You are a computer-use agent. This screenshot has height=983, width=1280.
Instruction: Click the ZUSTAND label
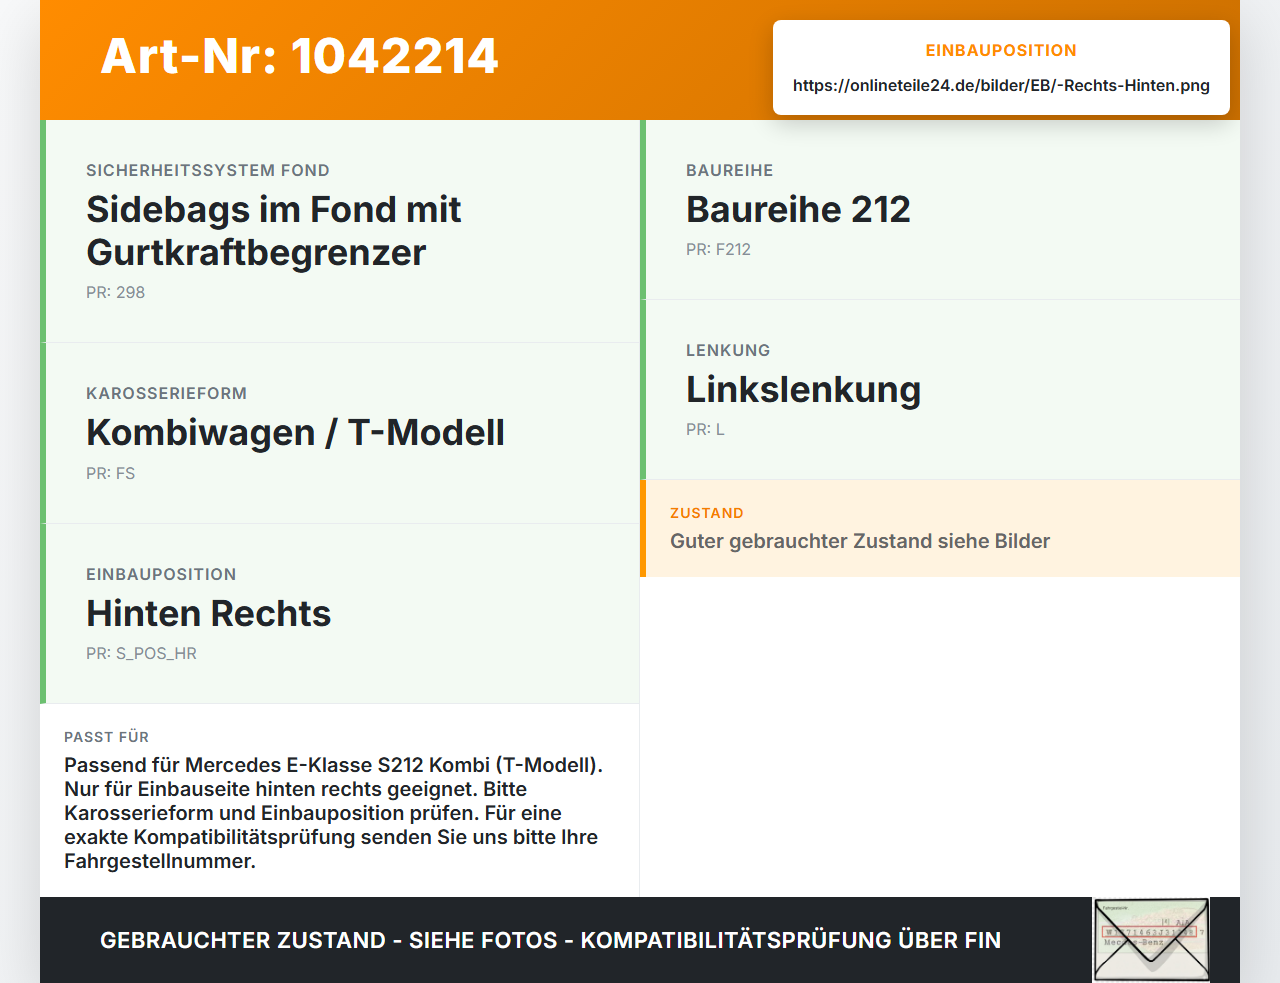click(x=706, y=513)
